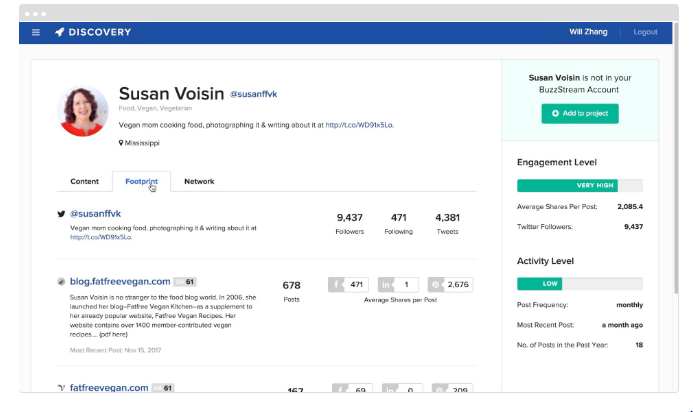Click the Logout link

point(645,32)
